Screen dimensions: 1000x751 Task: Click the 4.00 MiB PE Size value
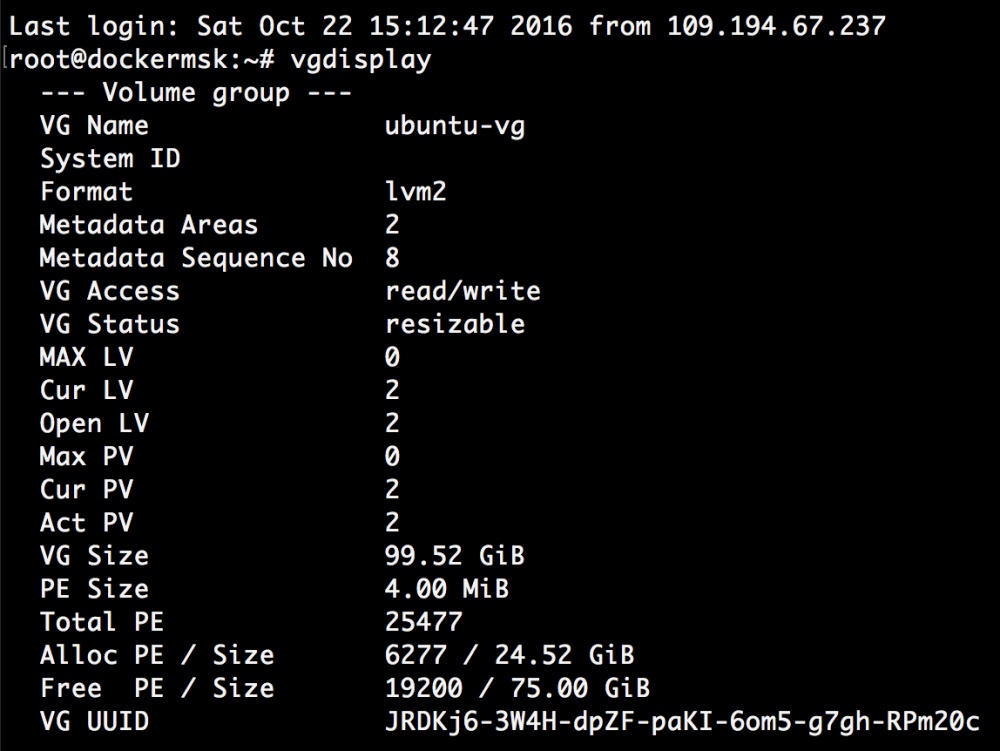pyautogui.click(x=446, y=588)
